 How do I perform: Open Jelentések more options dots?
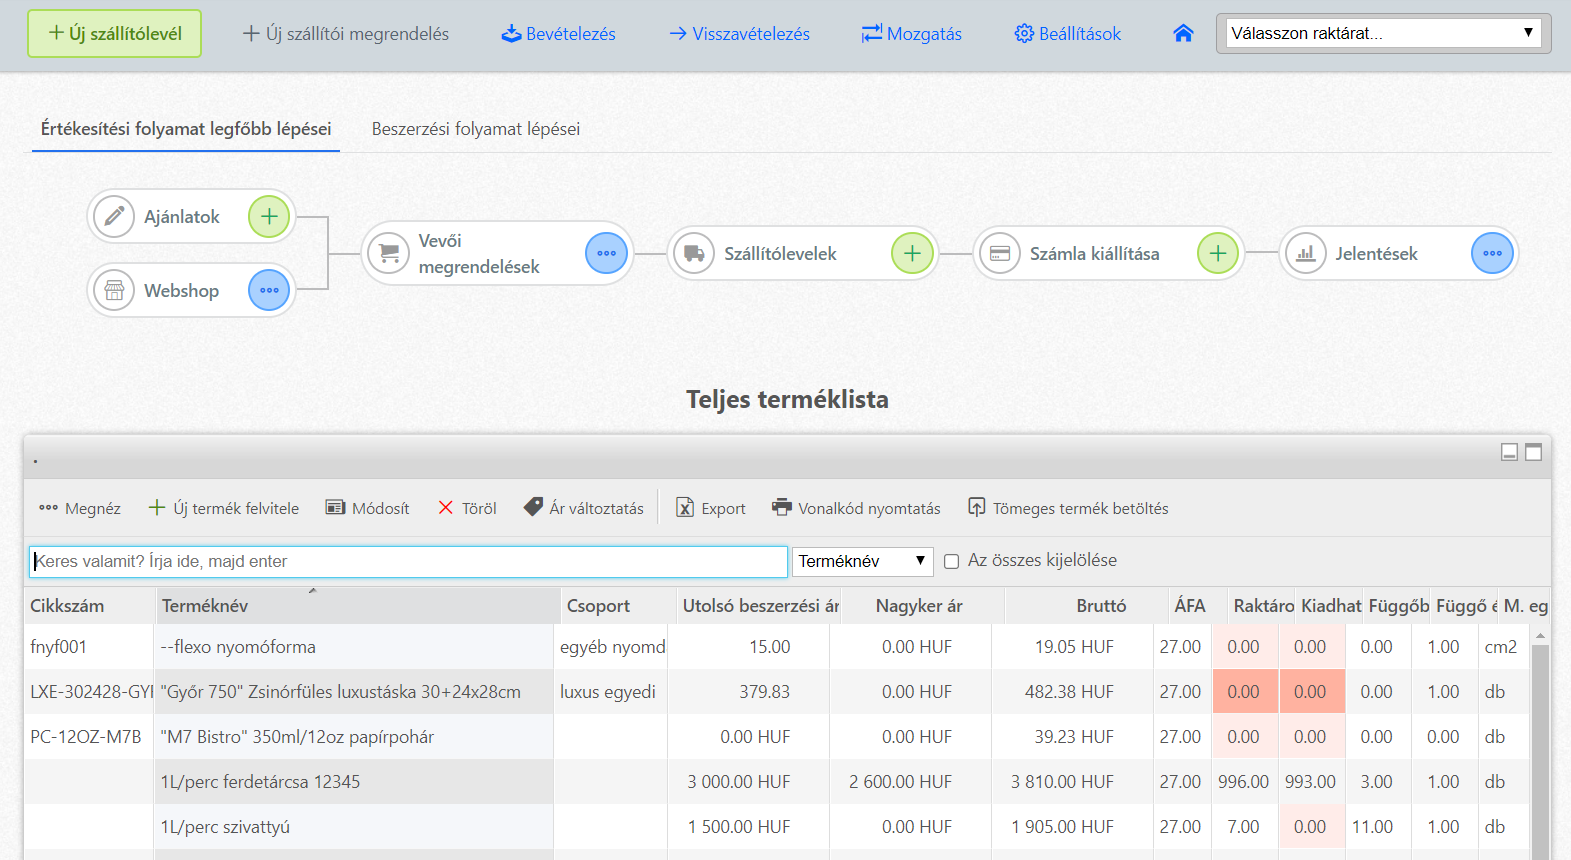click(1493, 253)
